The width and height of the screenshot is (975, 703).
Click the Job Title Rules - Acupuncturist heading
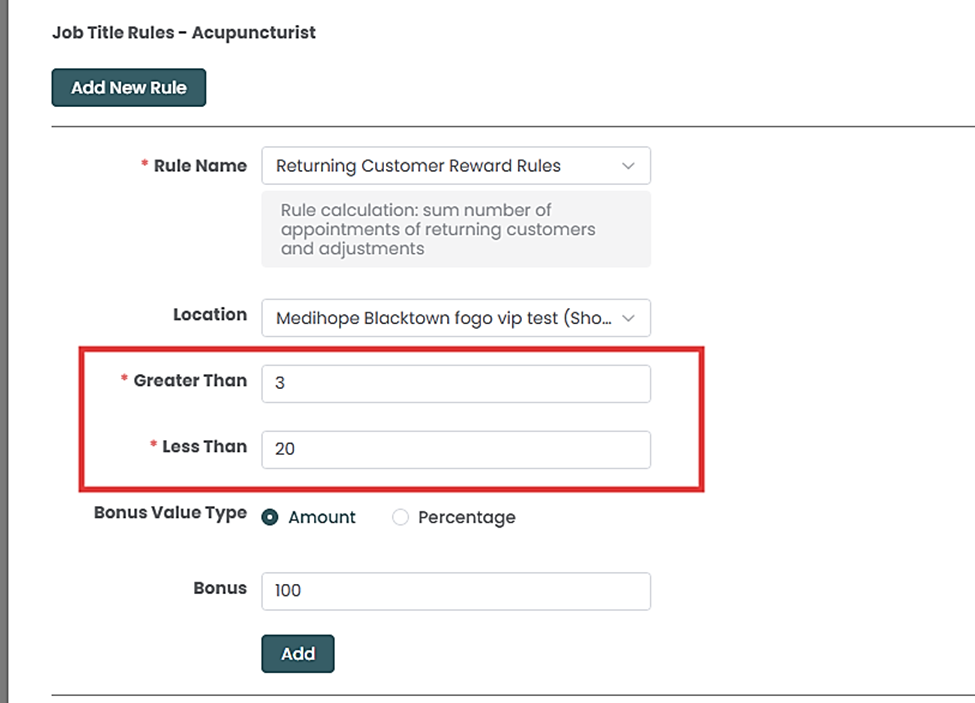184,32
